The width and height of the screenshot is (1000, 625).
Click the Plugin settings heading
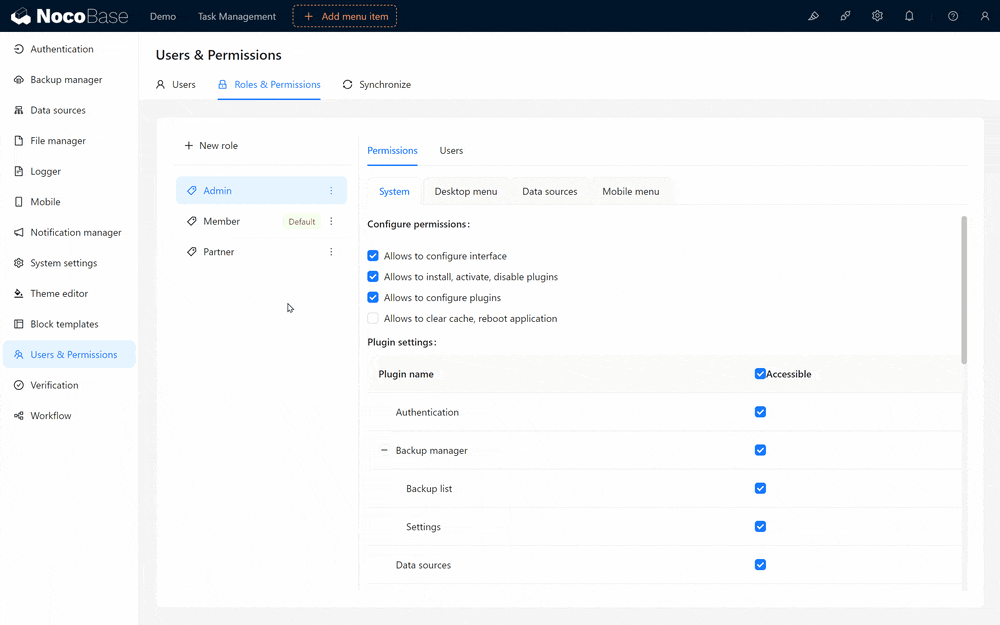(402, 342)
